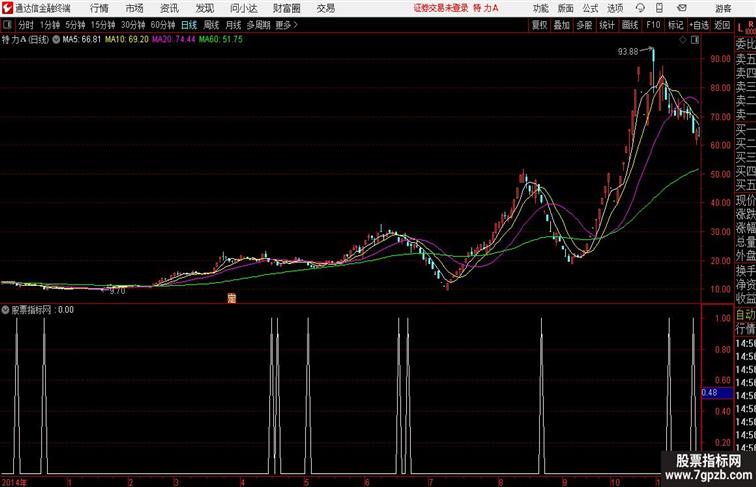Open the 资讯 menu

click(x=169, y=8)
